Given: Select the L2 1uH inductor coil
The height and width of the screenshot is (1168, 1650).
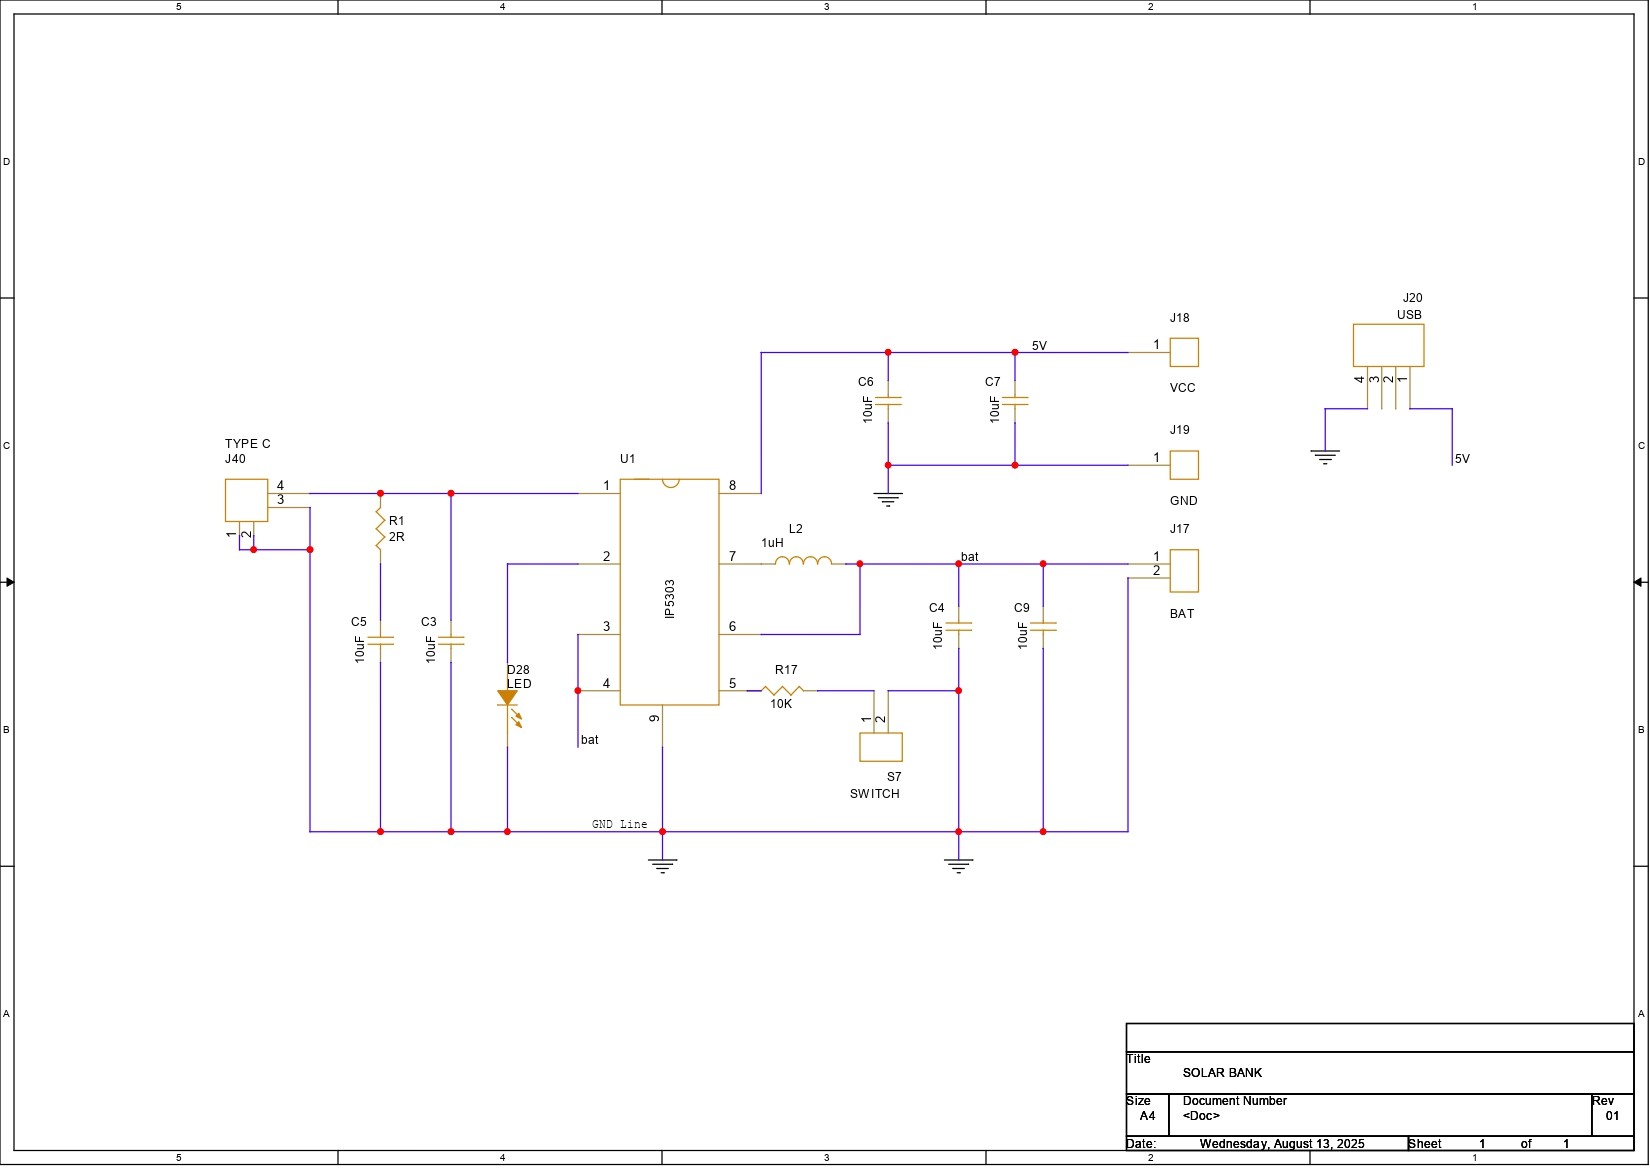Looking at the screenshot, I should (x=802, y=561).
